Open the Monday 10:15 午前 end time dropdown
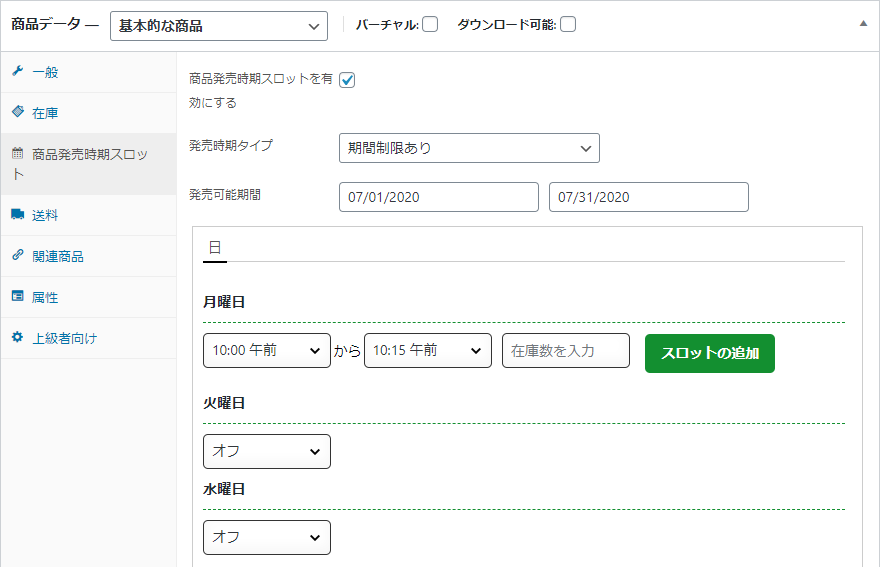This screenshot has width=880, height=567. (x=428, y=350)
